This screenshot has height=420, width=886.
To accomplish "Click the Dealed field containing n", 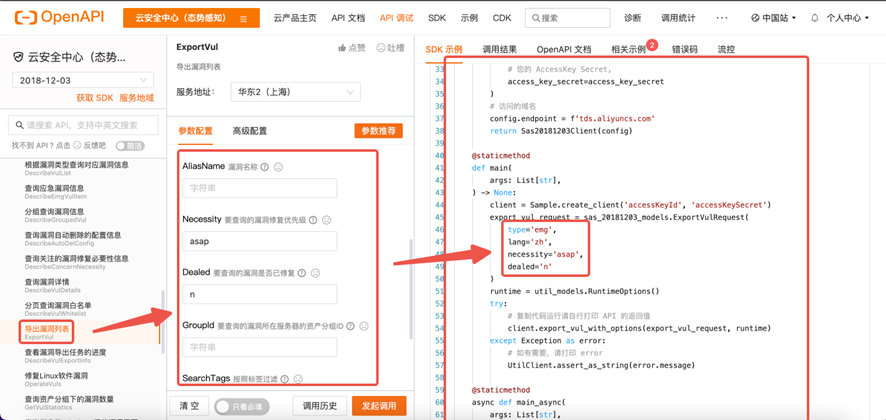I will click(260, 295).
